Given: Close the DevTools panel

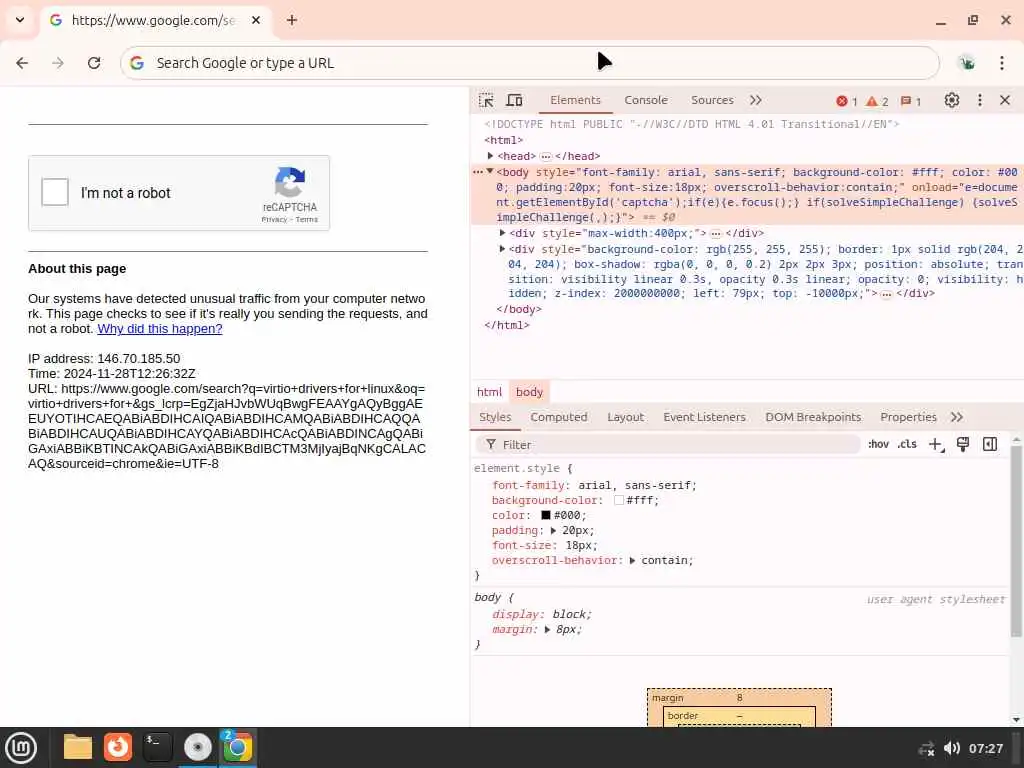Looking at the screenshot, I should (1005, 100).
